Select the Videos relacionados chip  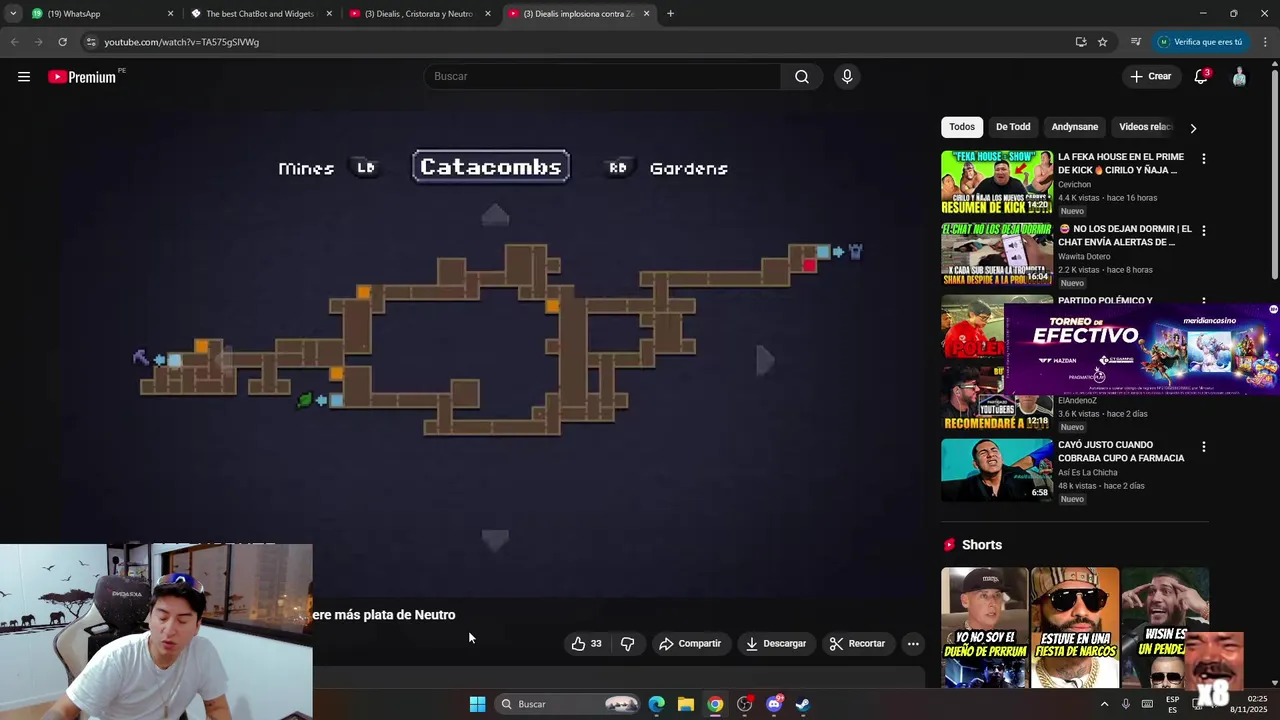coord(1146,127)
